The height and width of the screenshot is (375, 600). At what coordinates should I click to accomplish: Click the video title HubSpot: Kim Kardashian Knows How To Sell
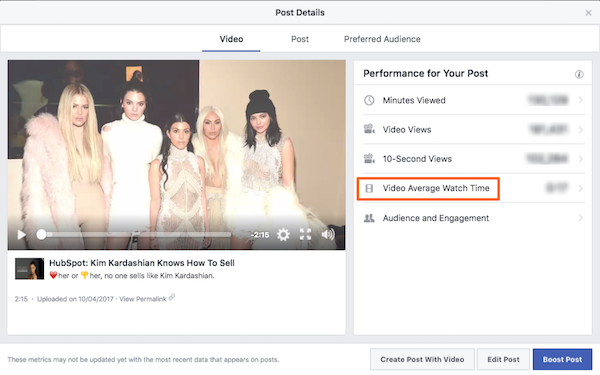click(142, 263)
